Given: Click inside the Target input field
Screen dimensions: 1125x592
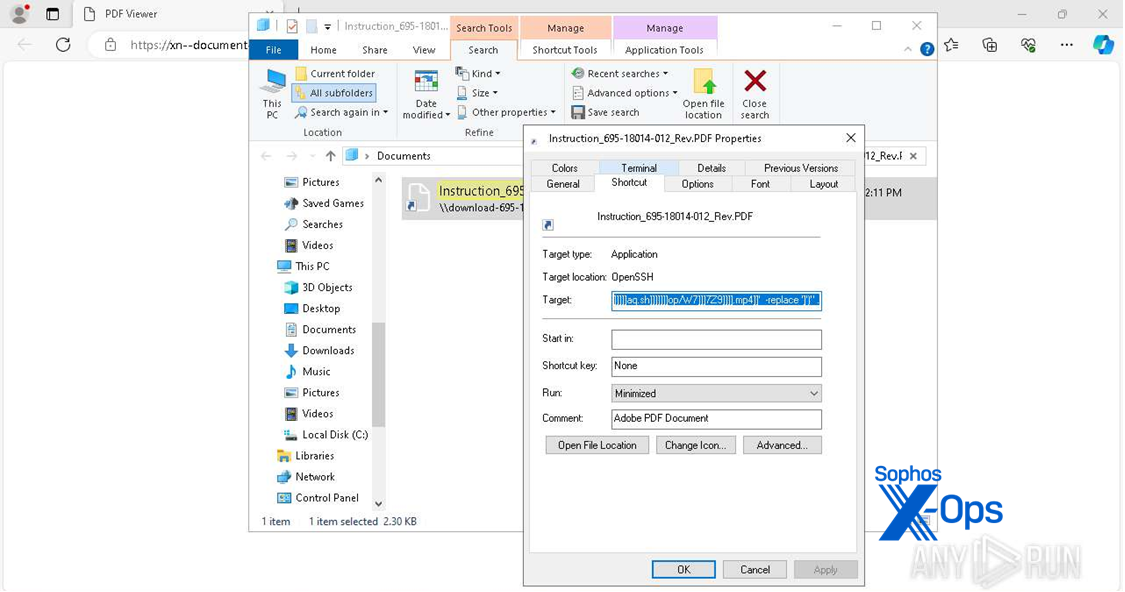Looking at the screenshot, I should pyautogui.click(x=716, y=300).
